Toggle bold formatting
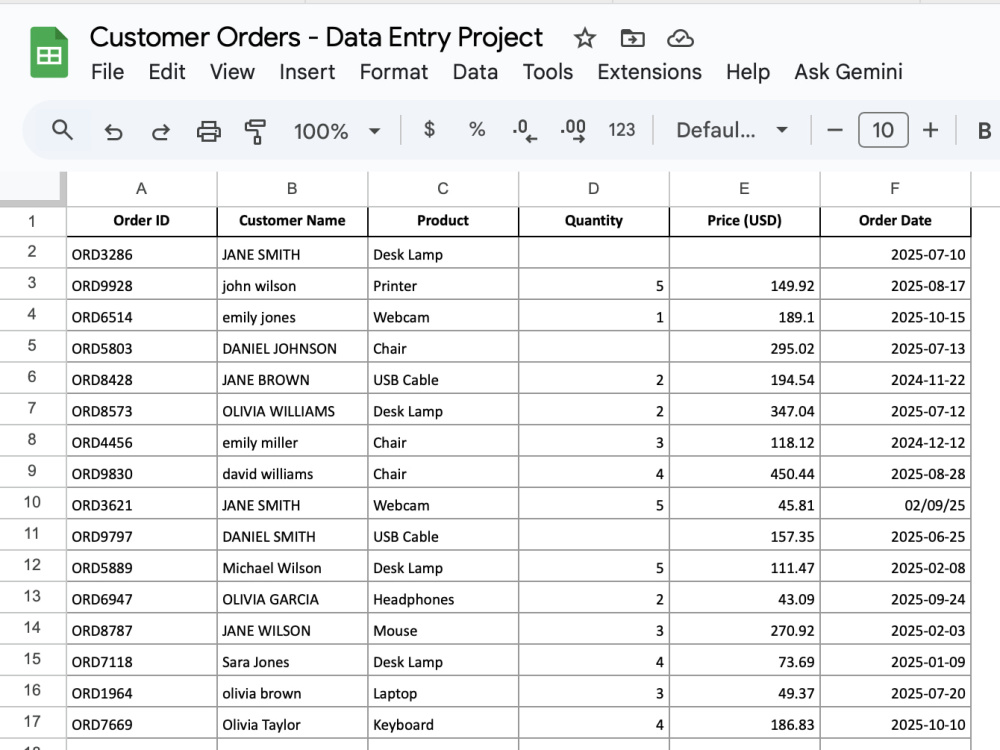This screenshot has width=1000, height=750. pos(984,131)
